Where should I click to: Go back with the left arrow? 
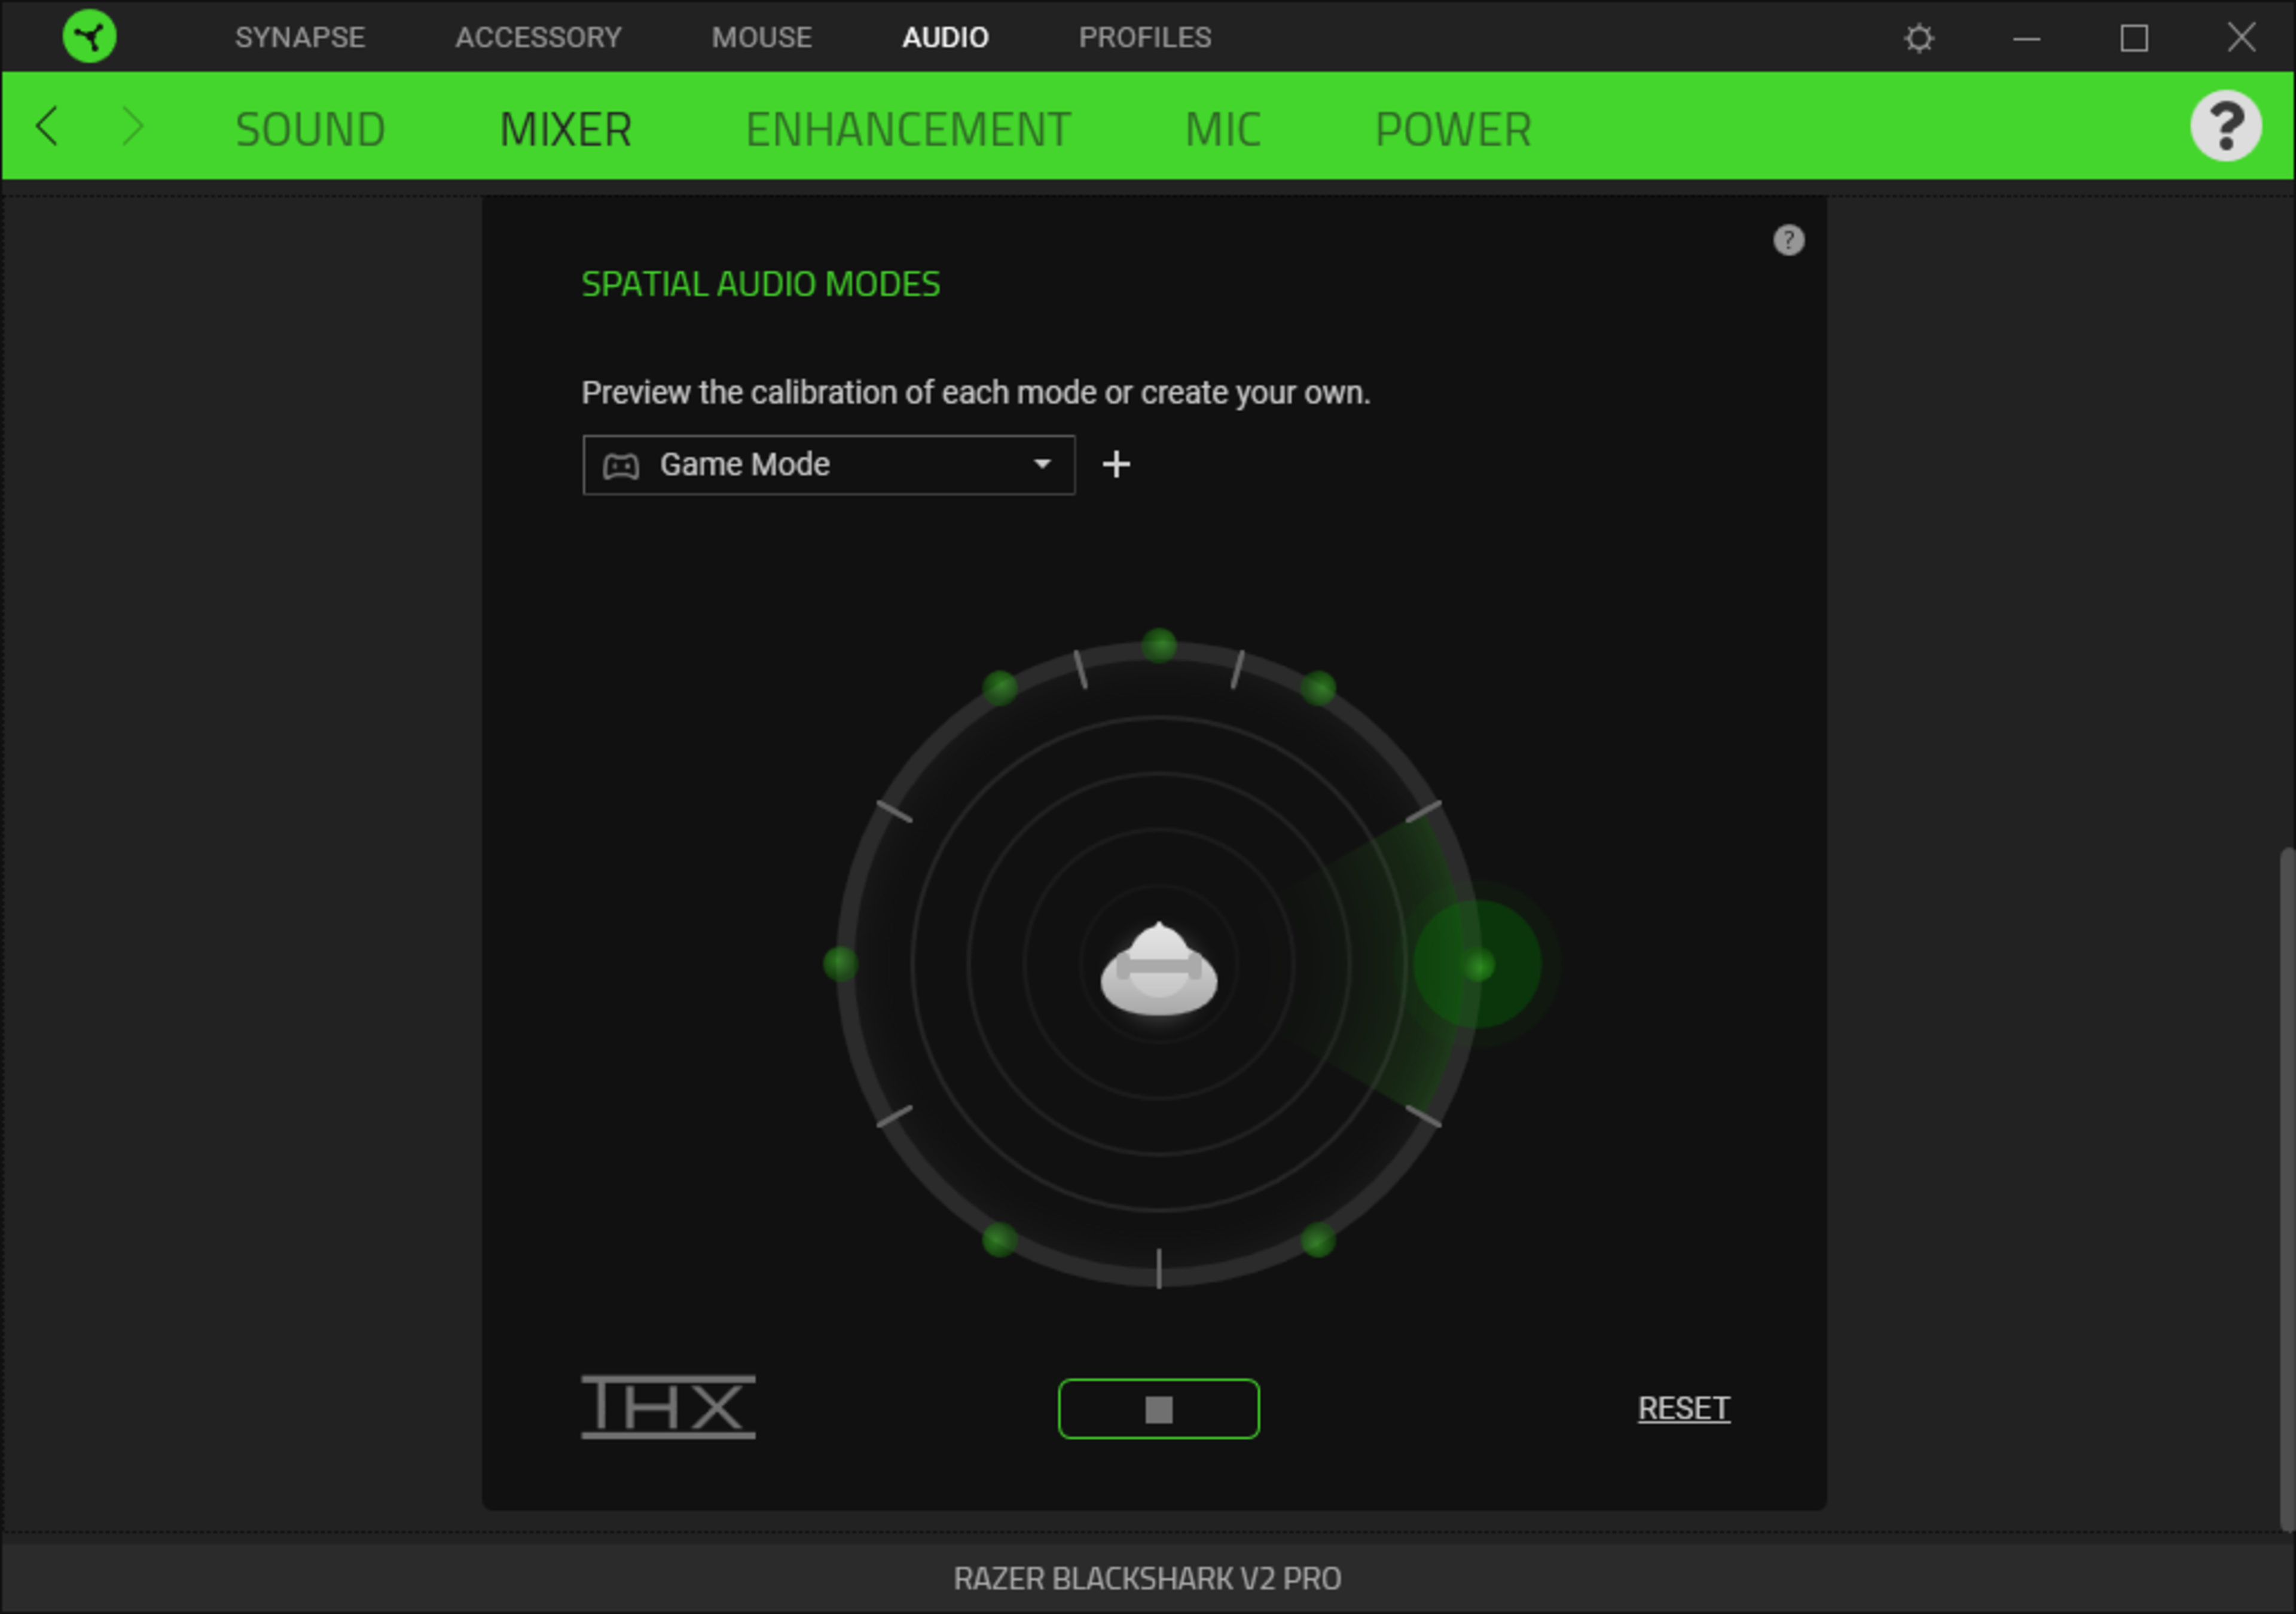point(47,127)
